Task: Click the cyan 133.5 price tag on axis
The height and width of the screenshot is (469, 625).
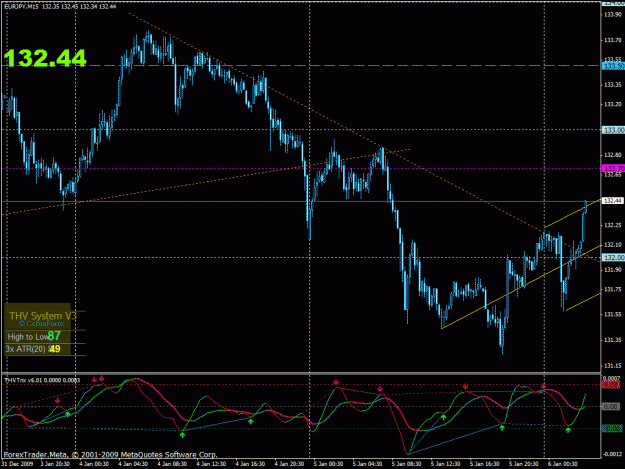Action: coord(613,66)
